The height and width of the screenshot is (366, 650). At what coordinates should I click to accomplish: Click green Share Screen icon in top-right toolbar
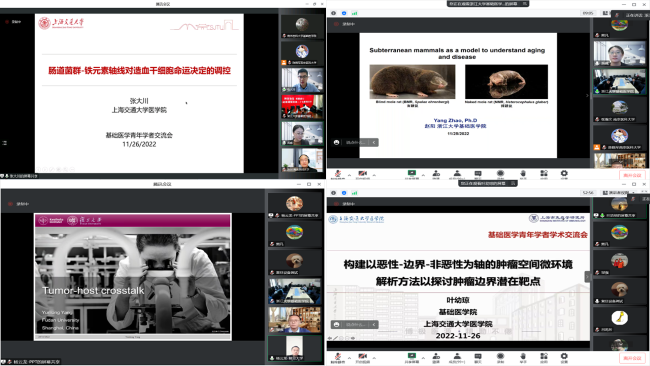[x=412, y=174]
